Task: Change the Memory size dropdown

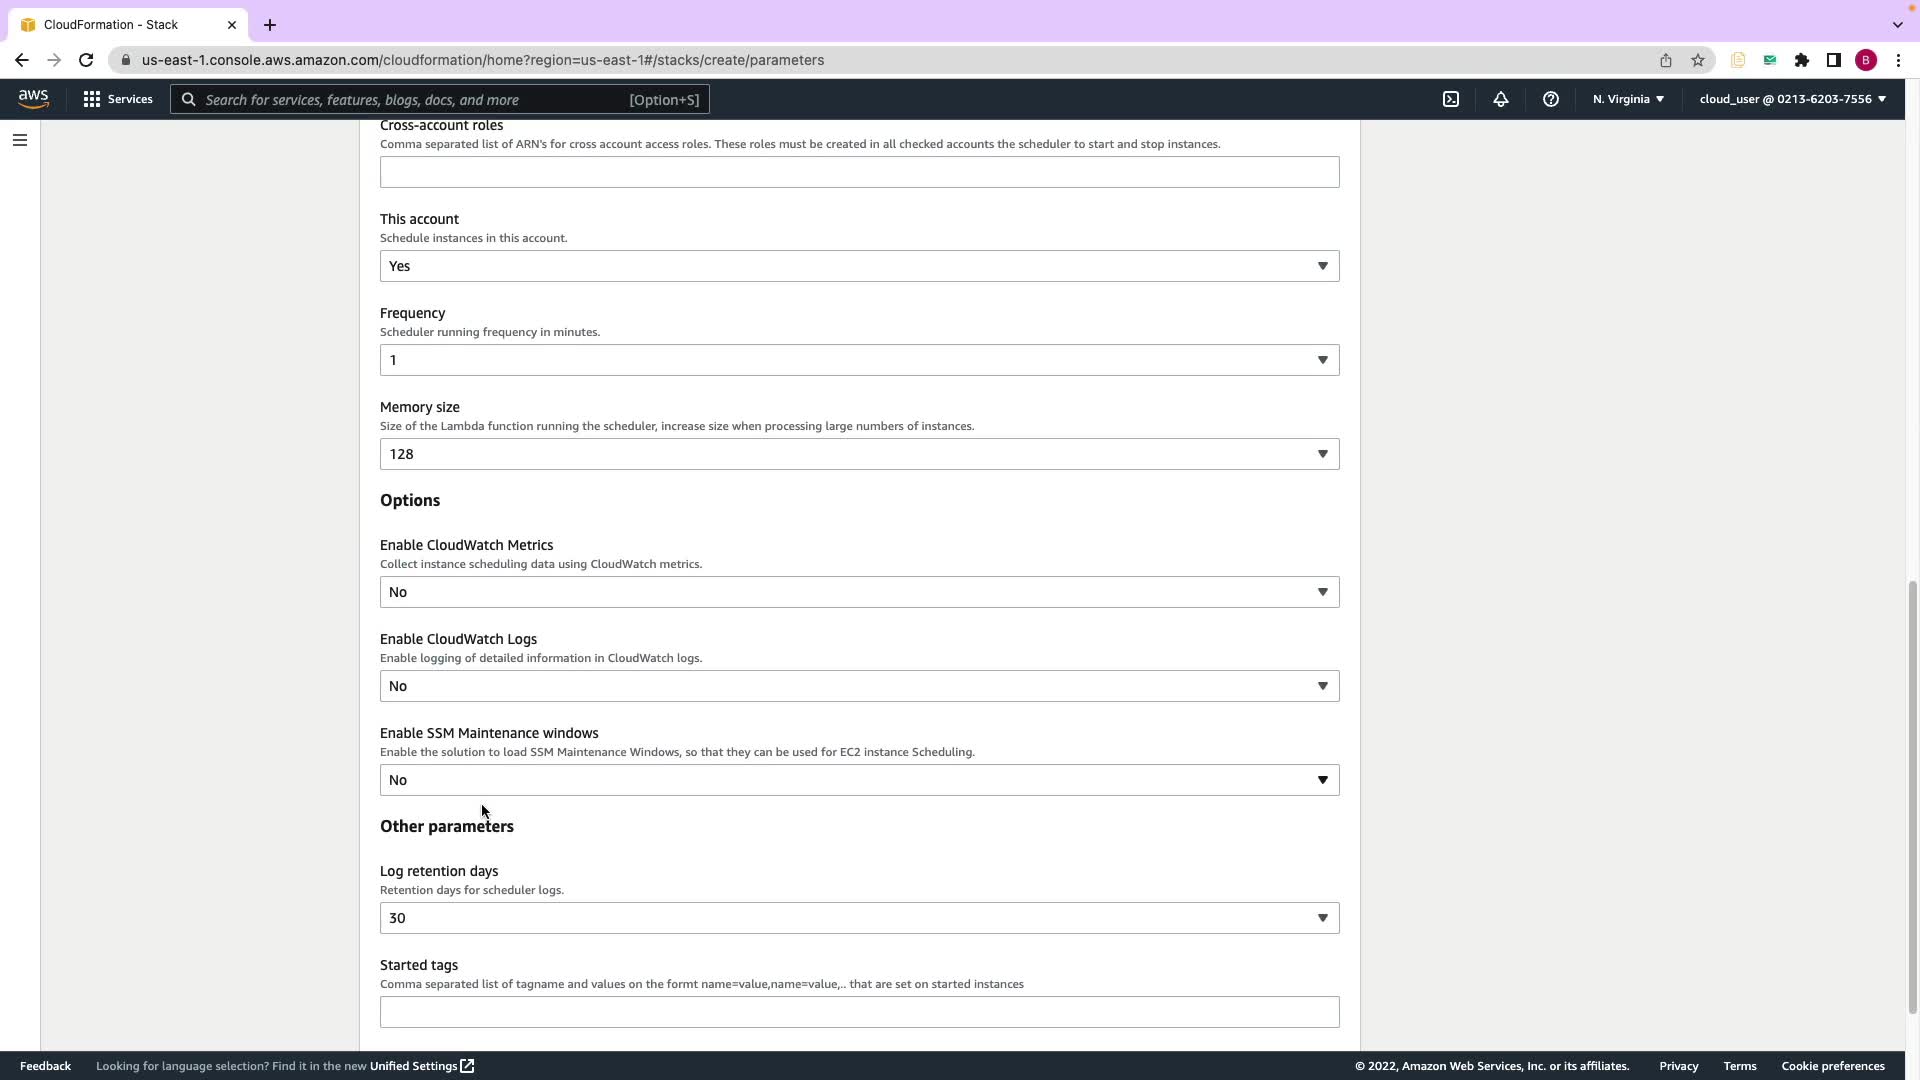Action: [859, 454]
